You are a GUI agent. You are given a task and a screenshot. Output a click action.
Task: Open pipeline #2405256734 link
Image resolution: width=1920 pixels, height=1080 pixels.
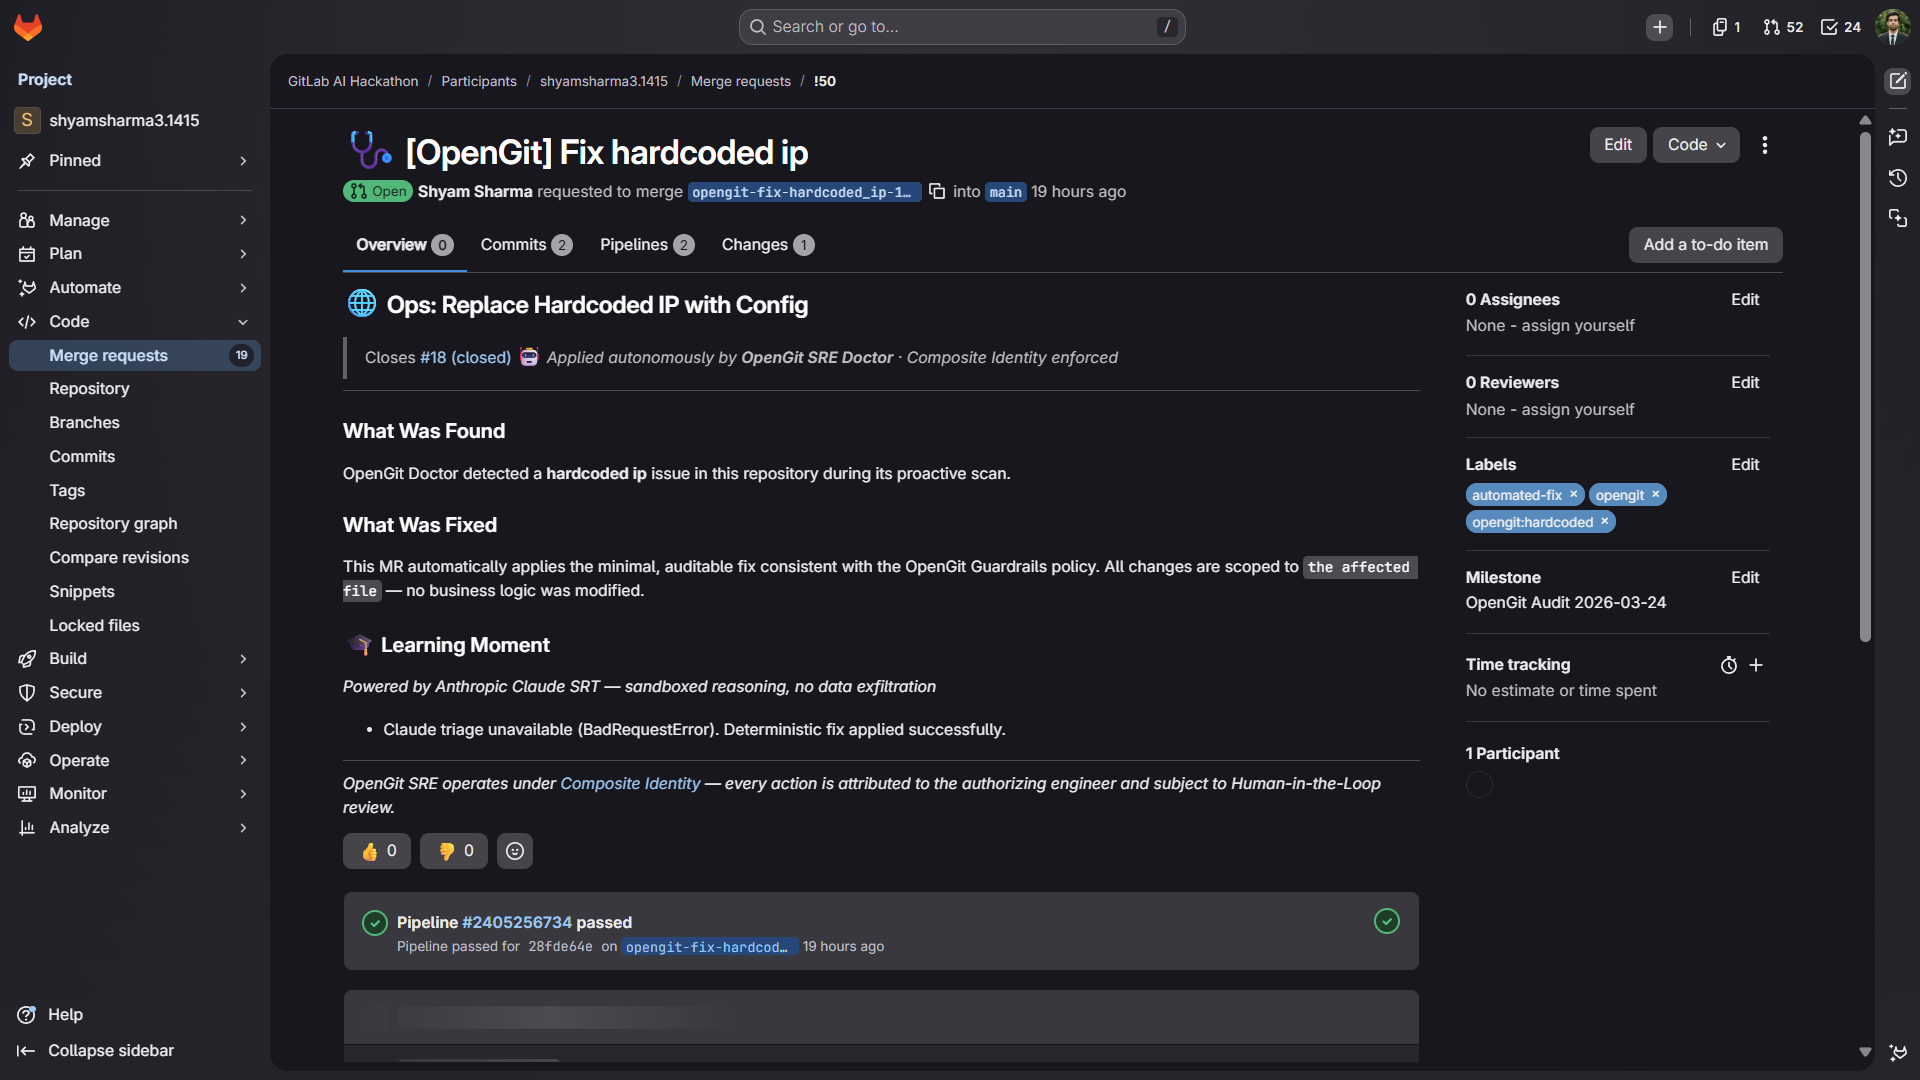point(517,922)
